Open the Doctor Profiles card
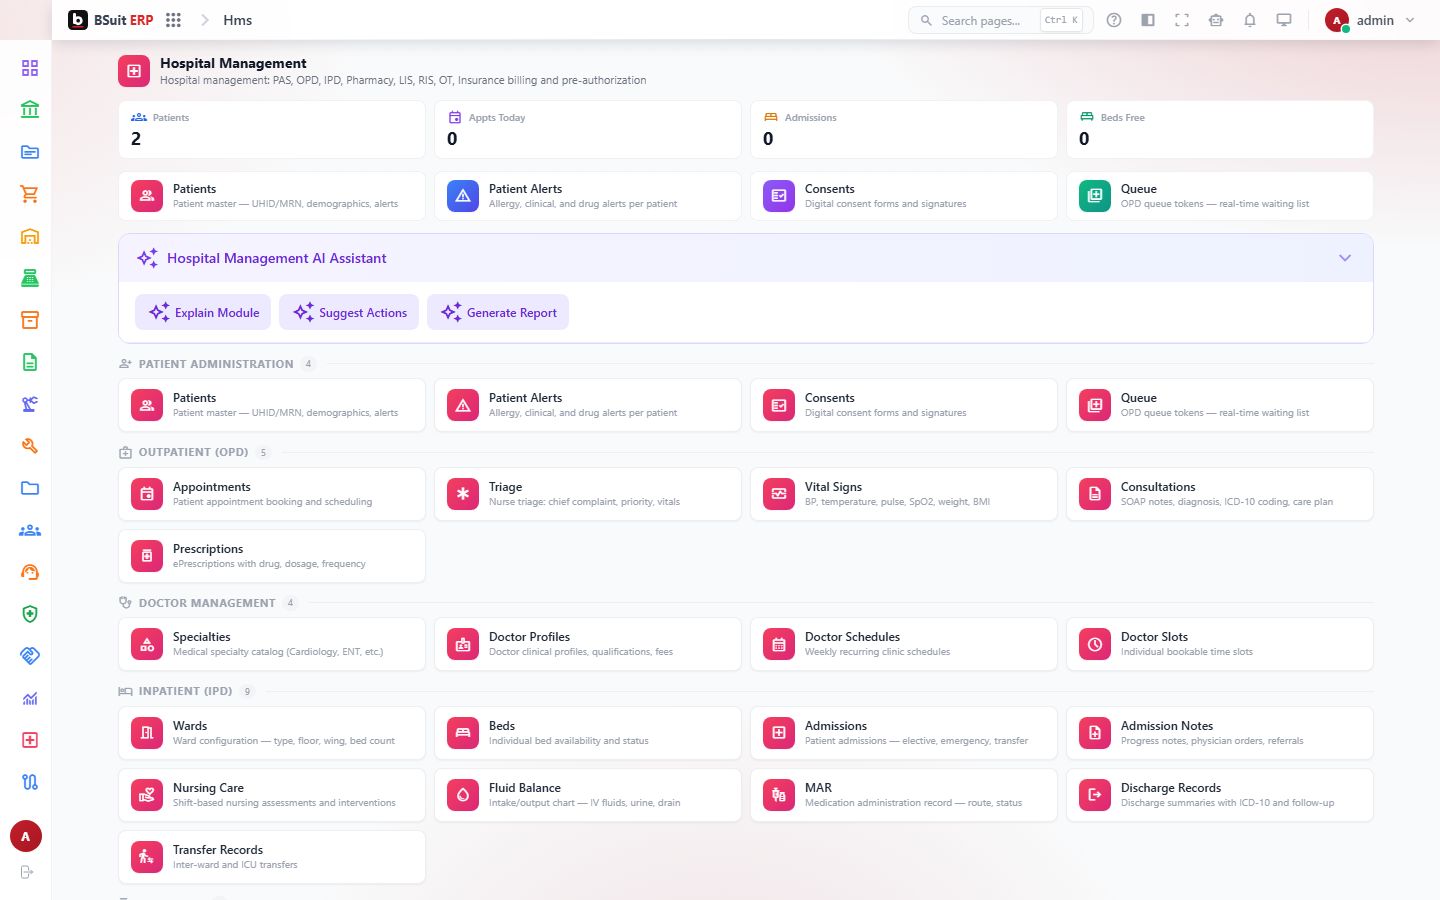This screenshot has width=1440, height=900. [587, 644]
